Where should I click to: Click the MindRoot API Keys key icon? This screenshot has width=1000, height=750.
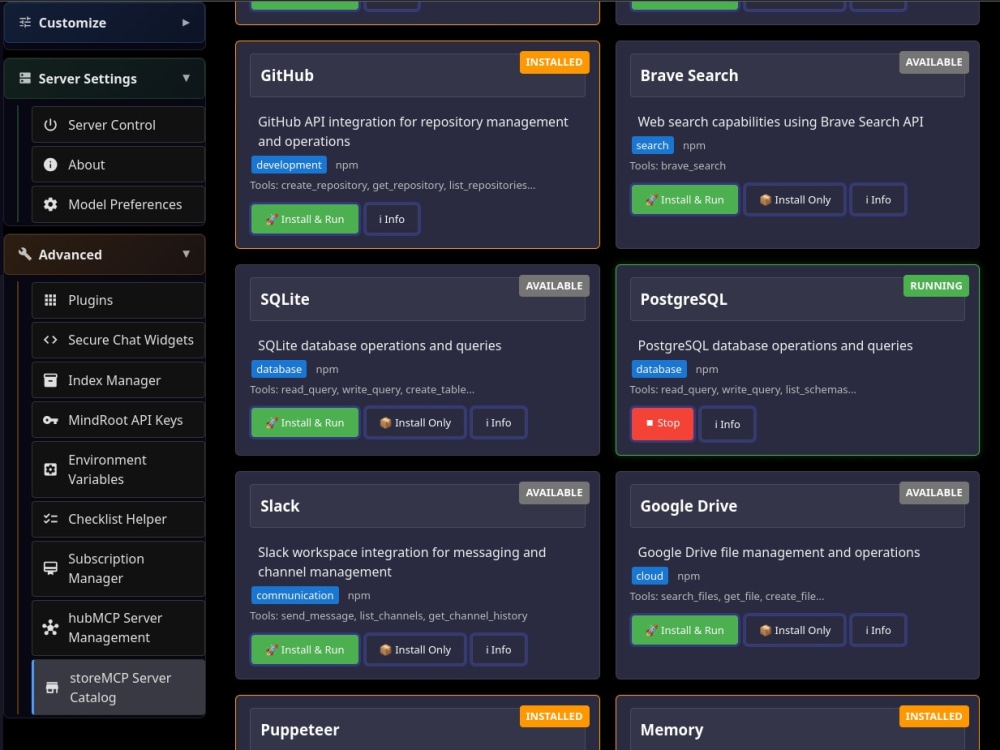50,420
